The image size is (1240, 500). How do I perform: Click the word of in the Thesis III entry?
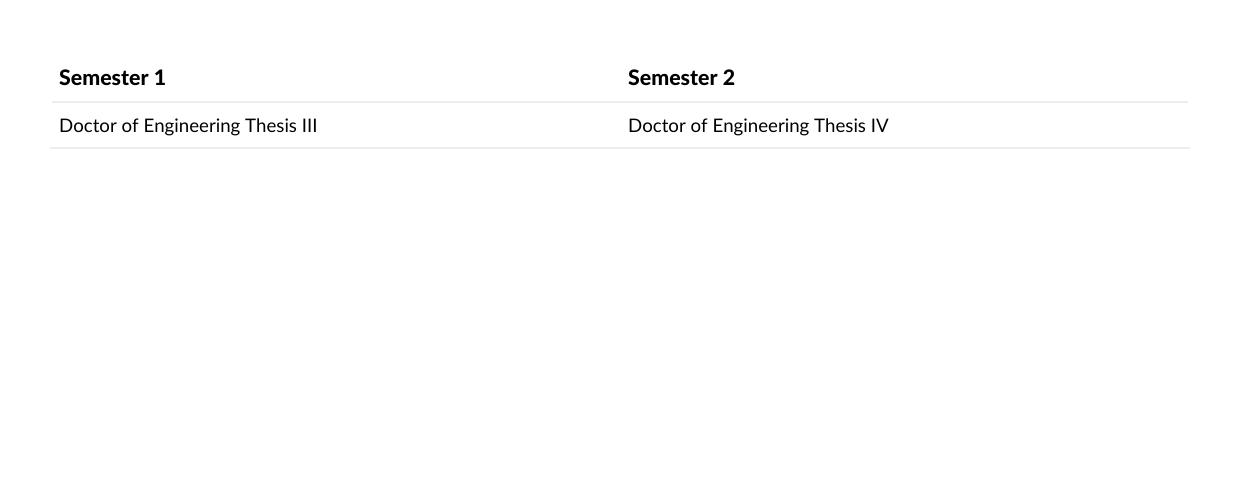(130, 126)
